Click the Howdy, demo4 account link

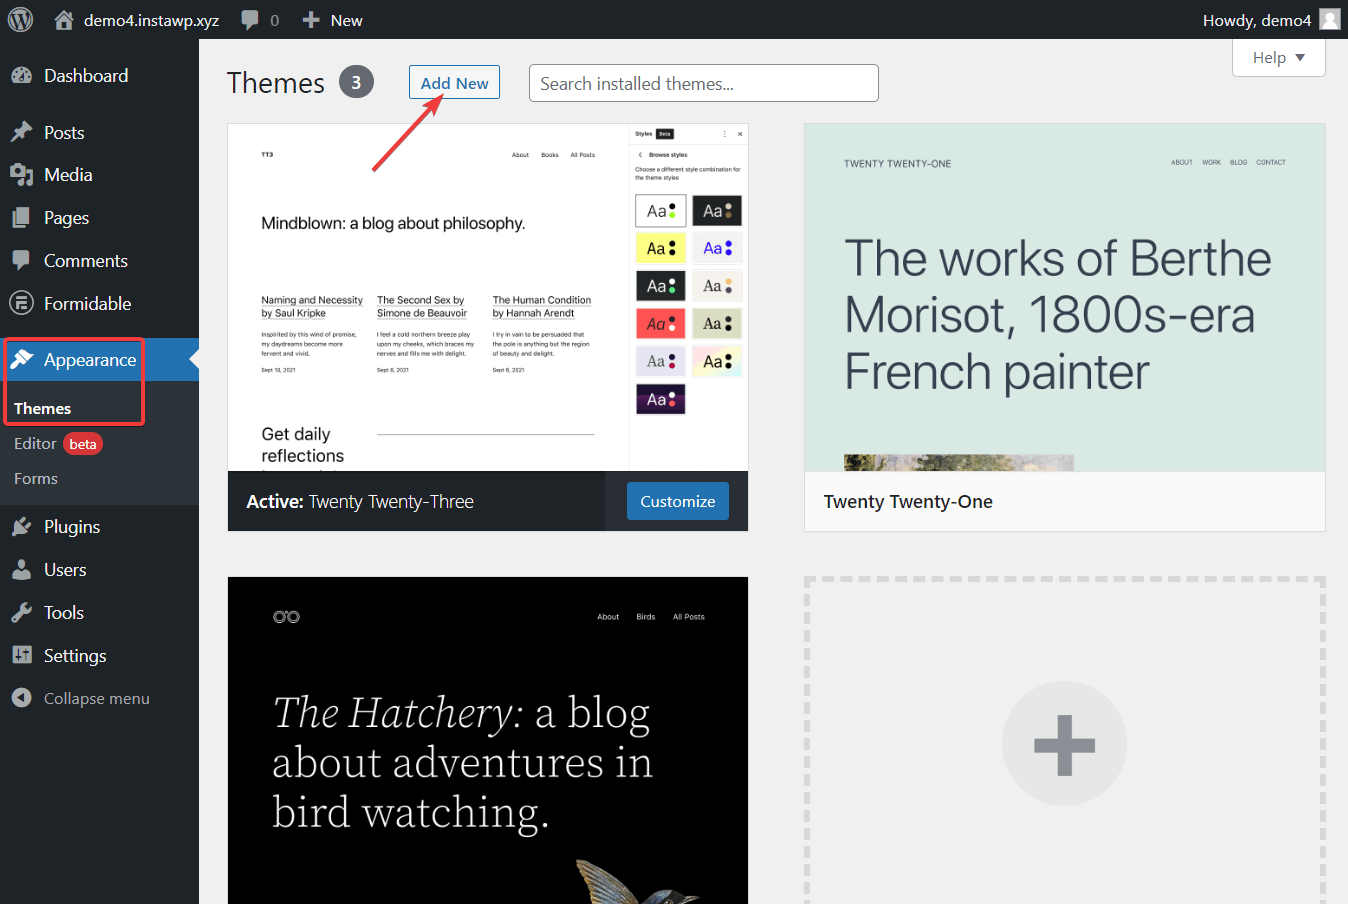pyautogui.click(x=1257, y=20)
